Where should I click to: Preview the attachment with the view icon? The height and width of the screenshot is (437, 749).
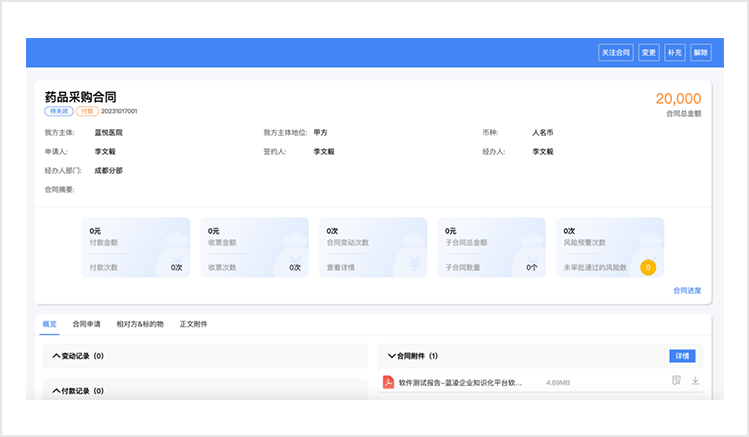[677, 381]
